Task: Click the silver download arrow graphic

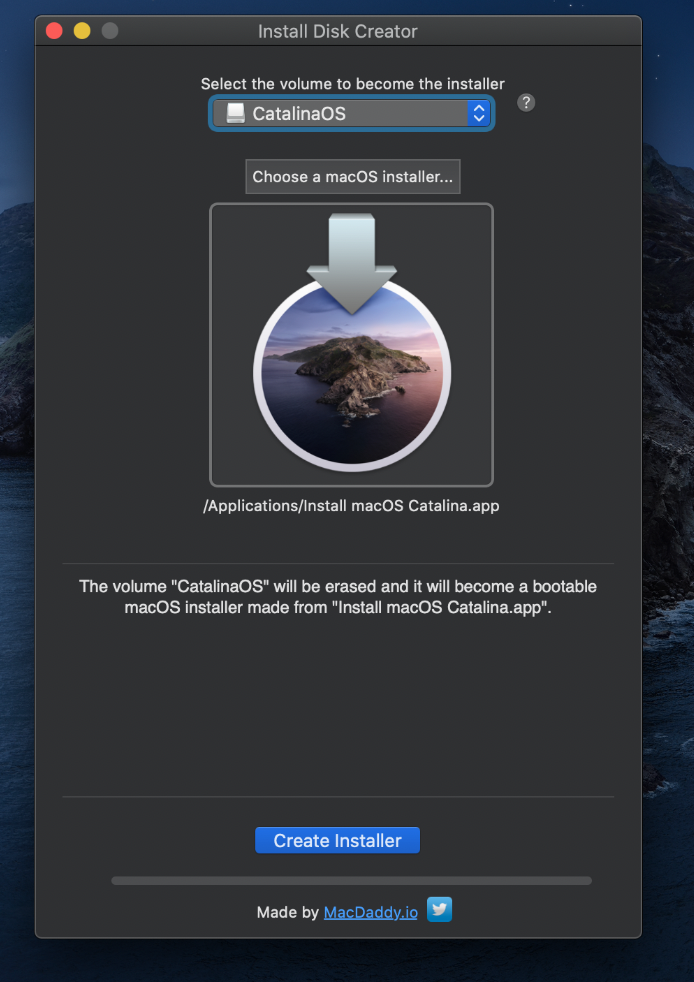Action: pyautogui.click(x=352, y=263)
